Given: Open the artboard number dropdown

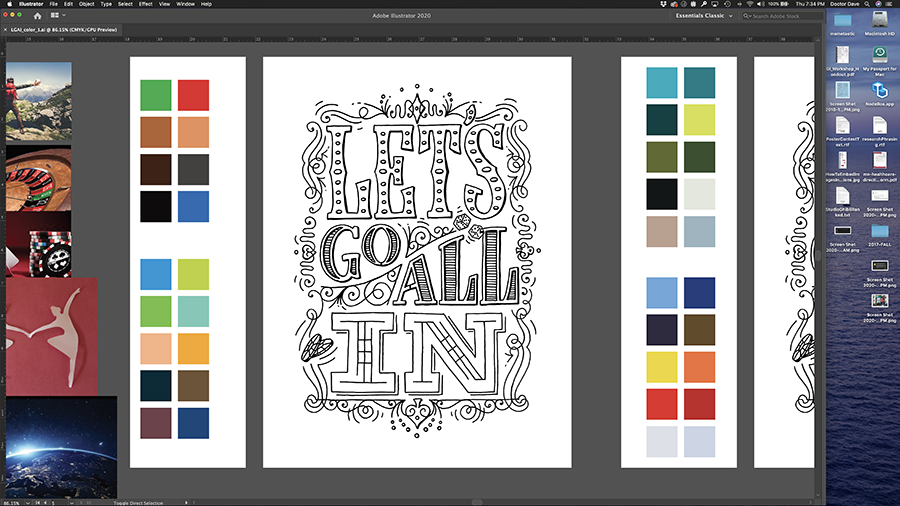Looking at the screenshot, I should [x=71, y=503].
